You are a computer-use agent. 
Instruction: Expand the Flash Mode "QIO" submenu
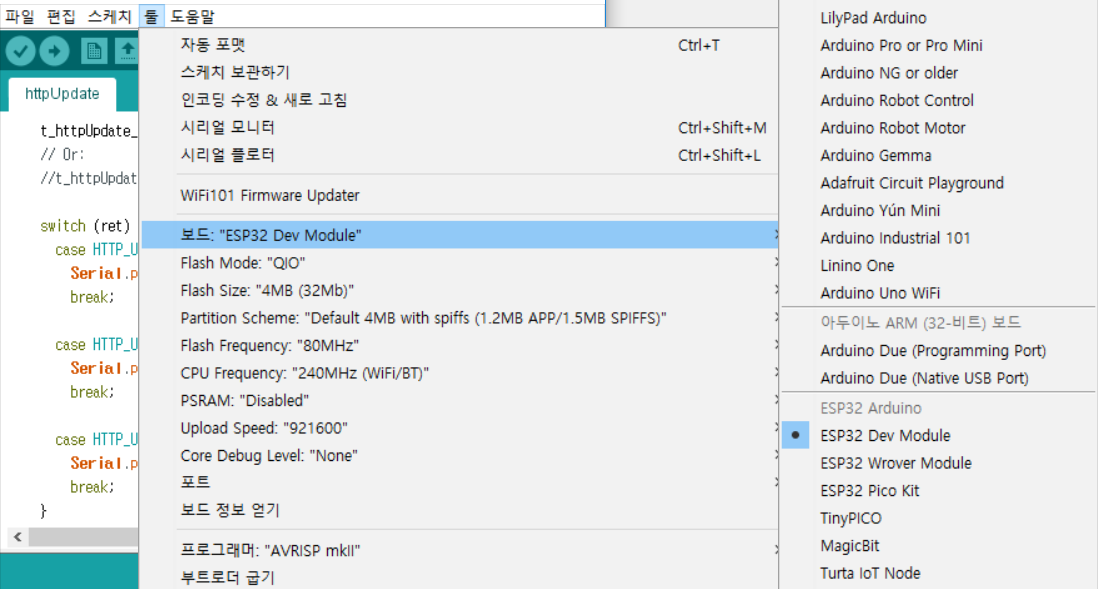click(459, 263)
